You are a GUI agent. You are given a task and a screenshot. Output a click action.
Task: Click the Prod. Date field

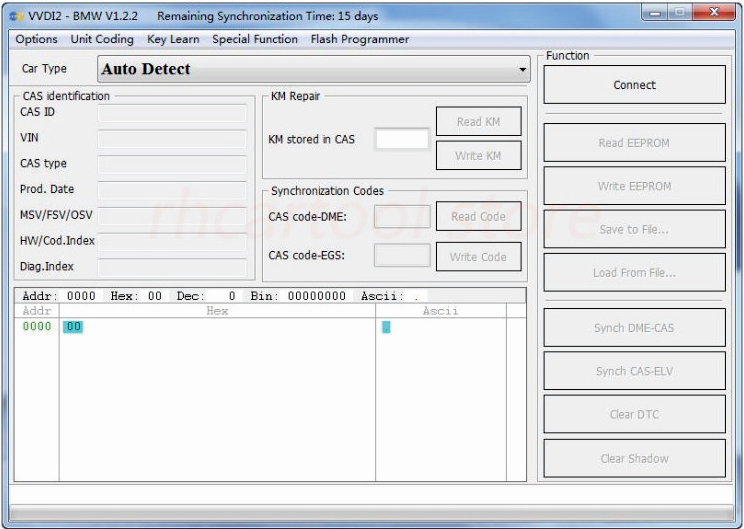(x=172, y=190)
